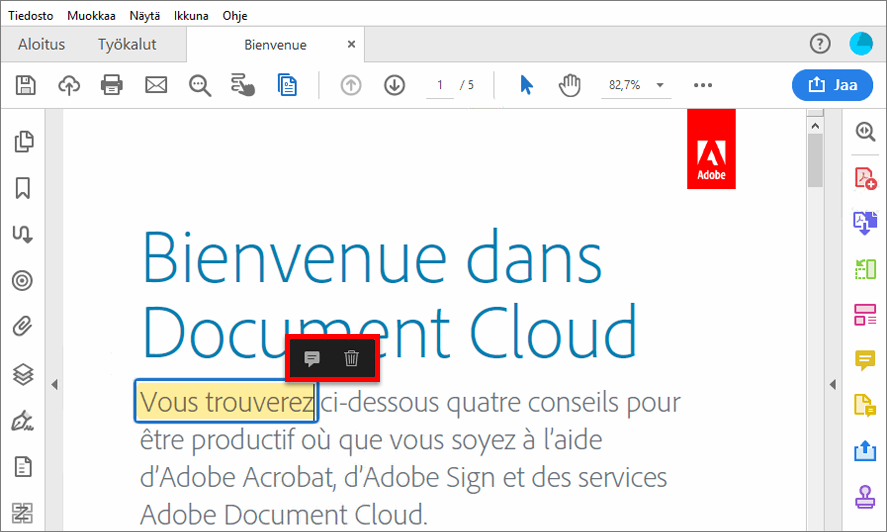Click the vertical scrollbar thumb
Screen dimensions: 887x532
click(815, 161)
